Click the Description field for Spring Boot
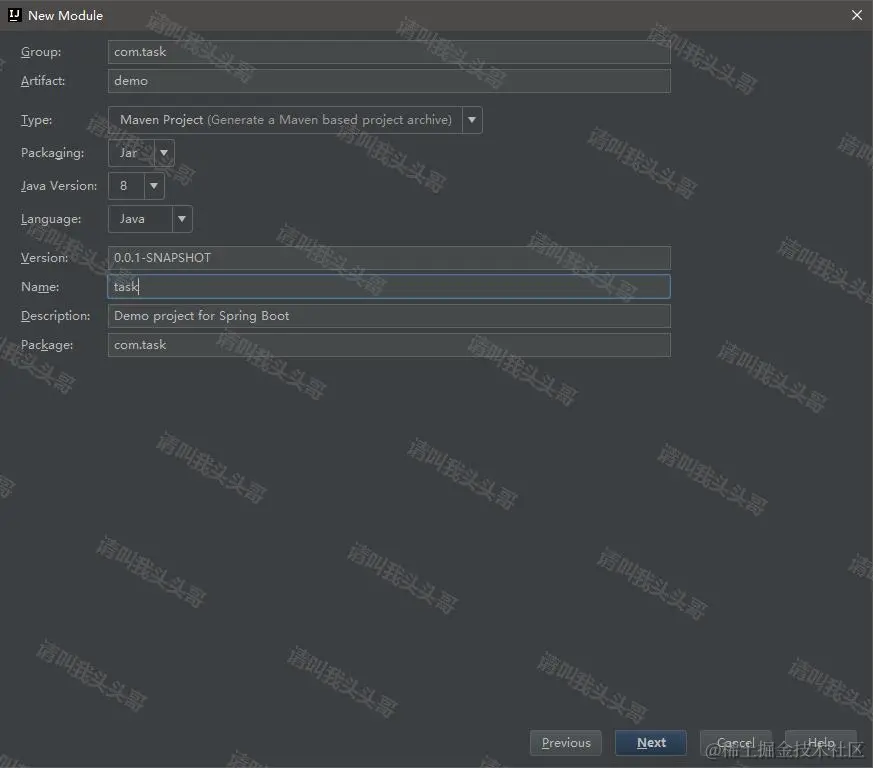Viewport: 873px width, 768px height. 389,316
